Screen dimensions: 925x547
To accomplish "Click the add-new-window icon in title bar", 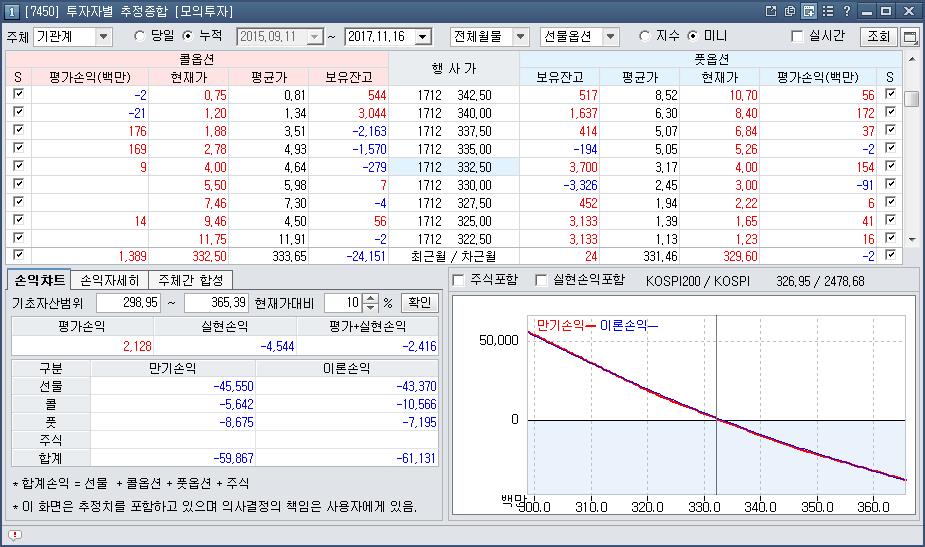I will click(808, 11).
